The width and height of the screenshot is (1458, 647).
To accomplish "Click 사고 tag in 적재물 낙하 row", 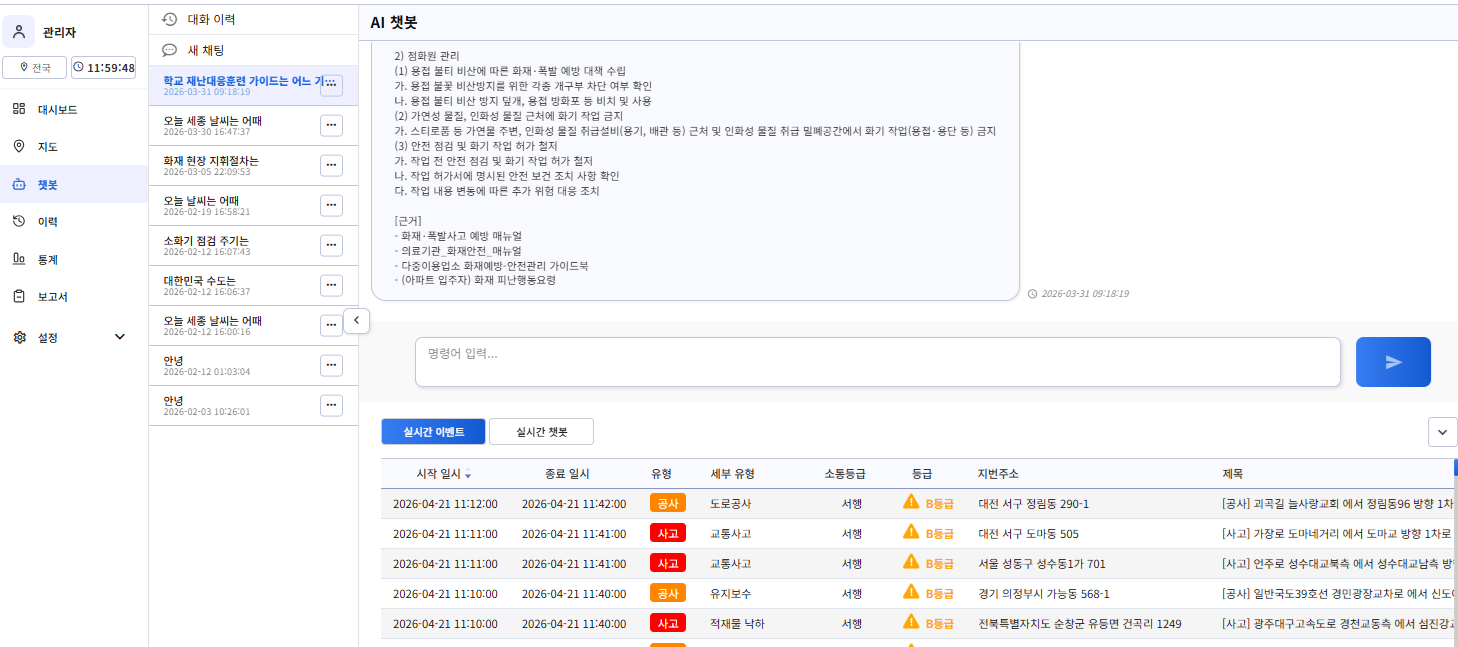I will pyautogui.click(x=668, y=624).
